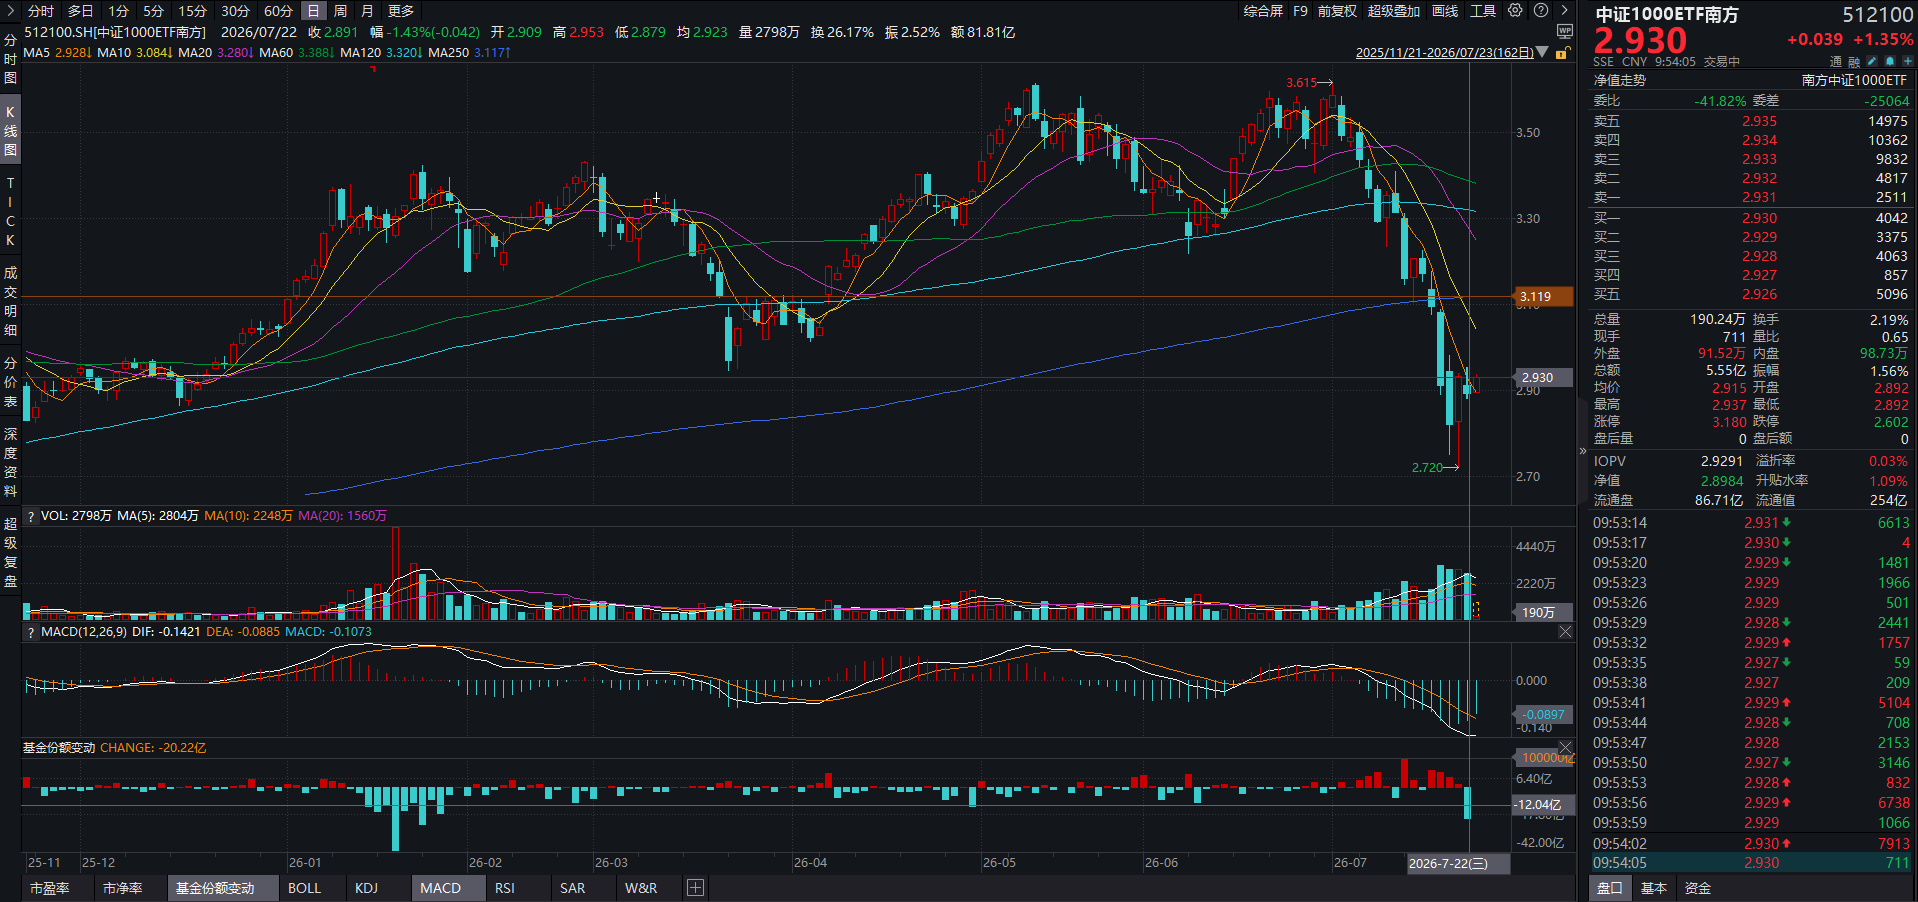The height and width of the screenshot is (902, 1918).
Task: Close the 基金份额变动 indicator panel
Action: (1565, 748)
